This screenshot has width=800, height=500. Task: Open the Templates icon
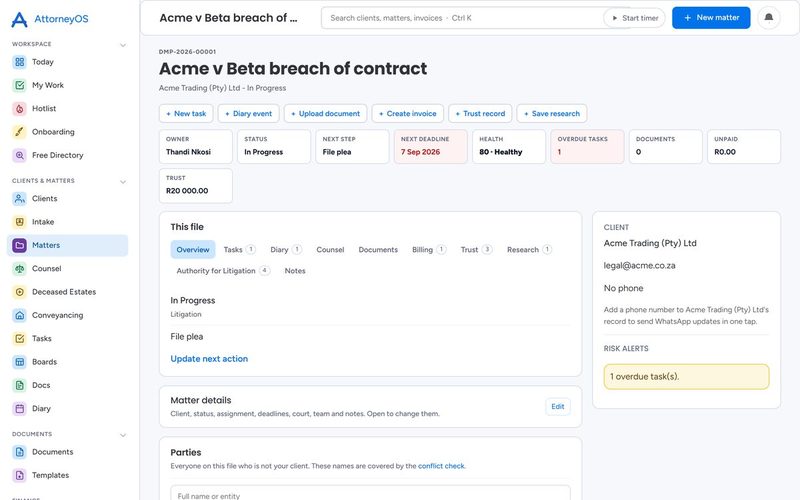(19, 476)
